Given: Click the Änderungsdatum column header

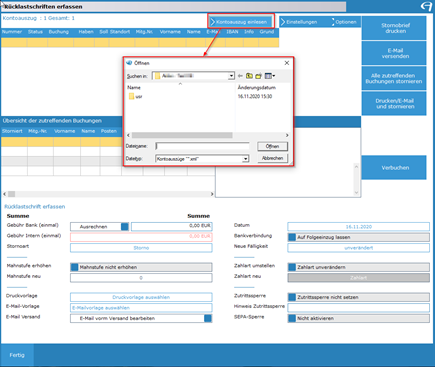Looking at the screenshot, I should coord(257,88).
